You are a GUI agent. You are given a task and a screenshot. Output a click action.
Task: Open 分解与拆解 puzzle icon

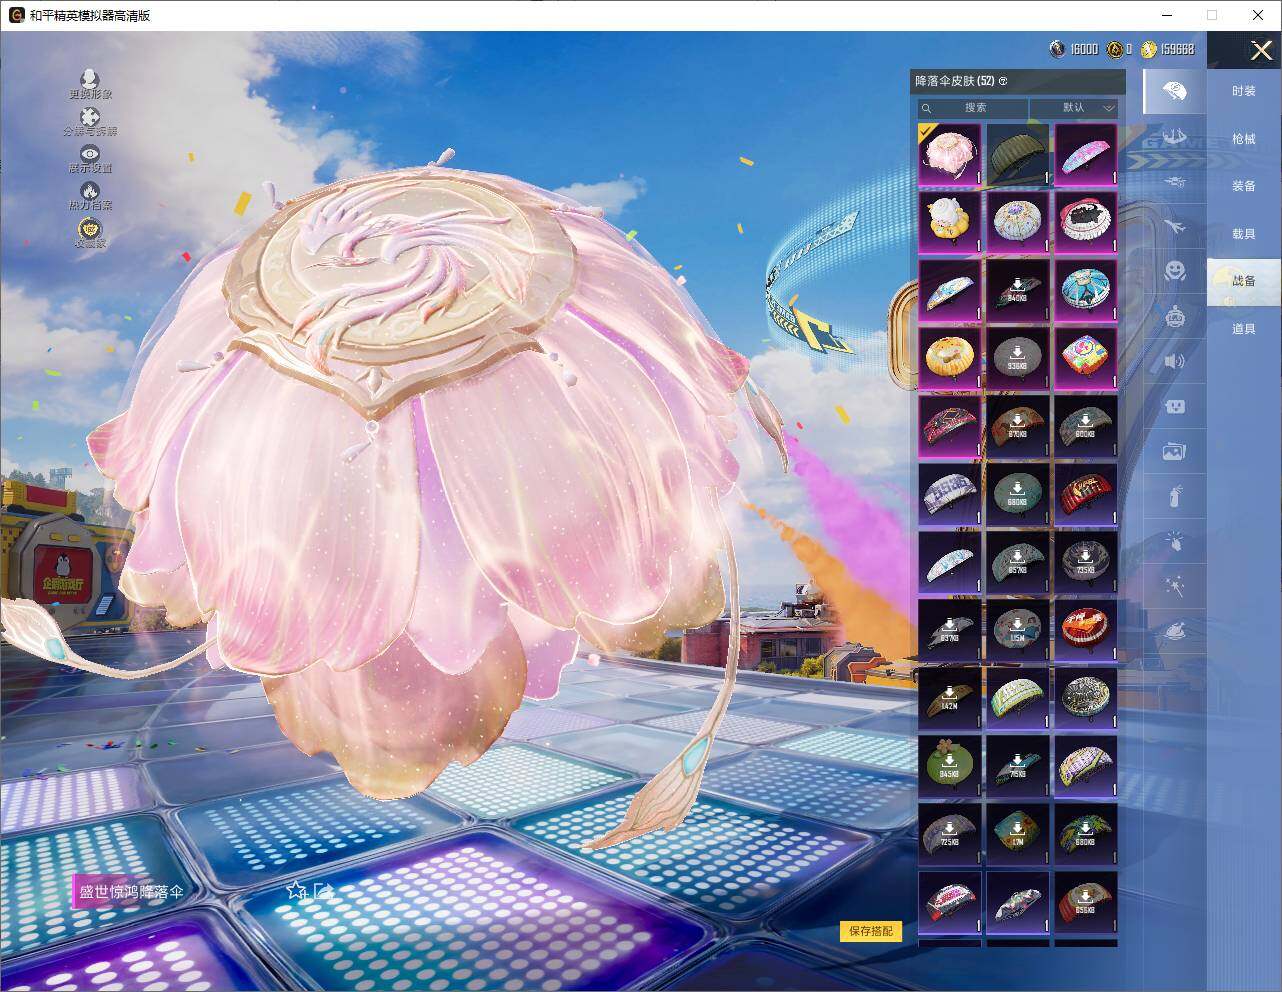click(90, 117)
